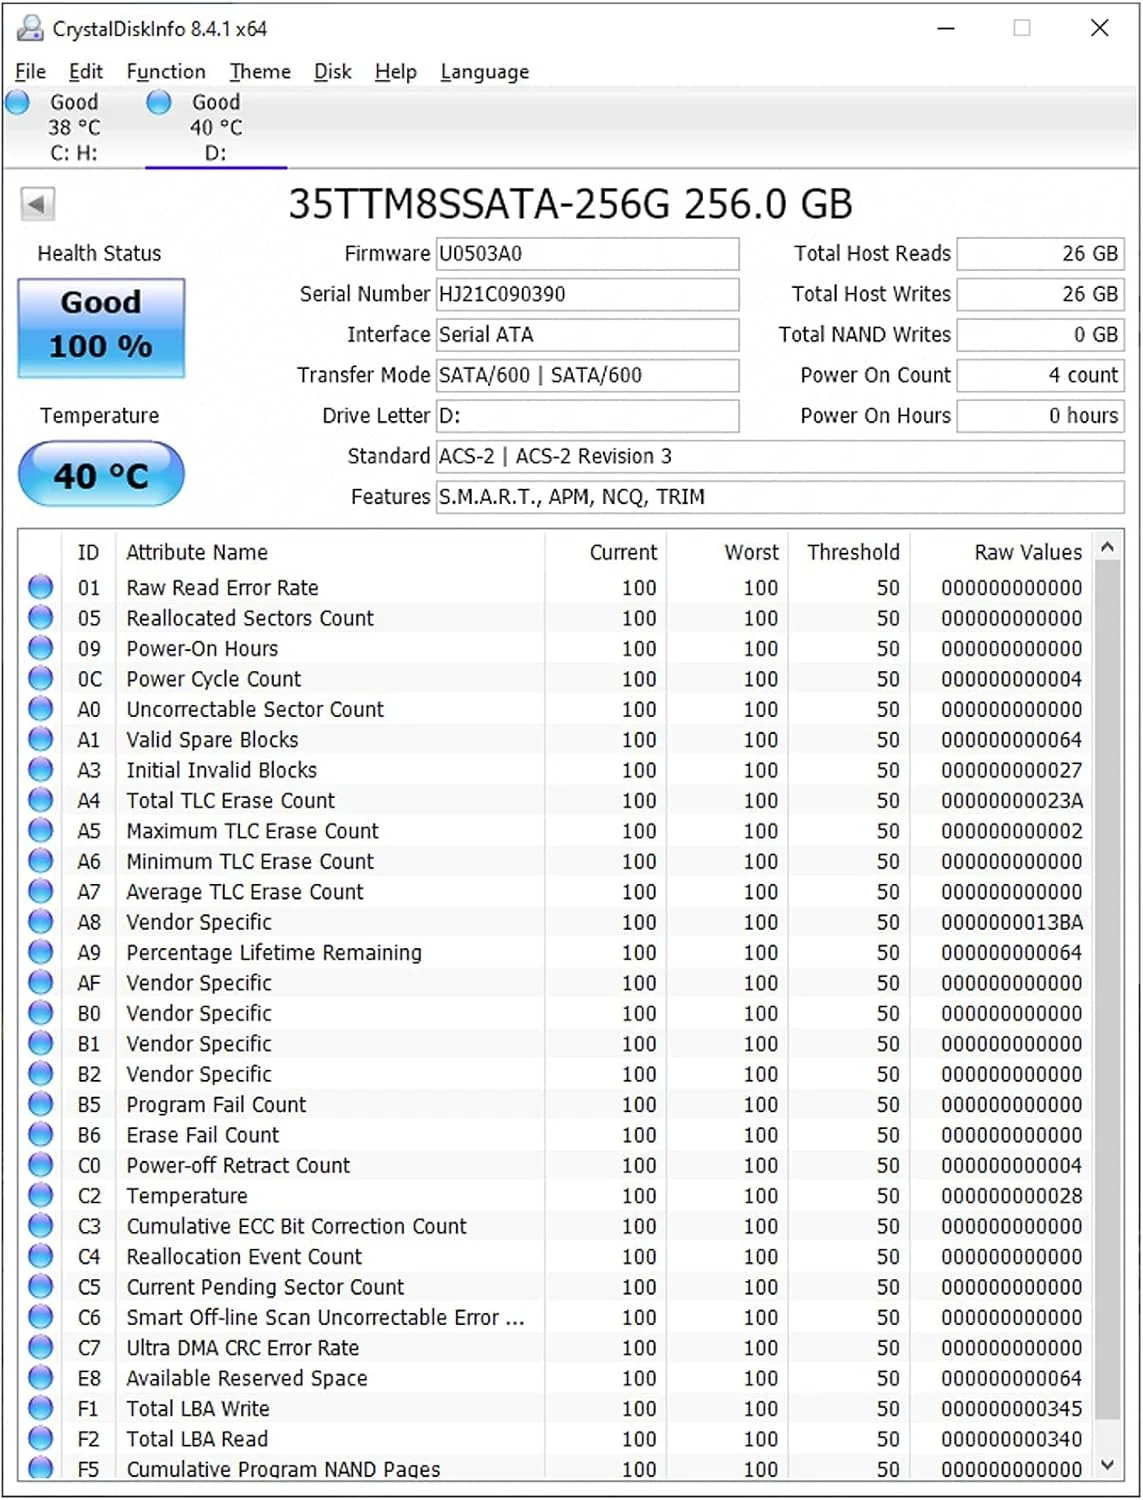Click the health status icon above drive C:
Screen dimensions: 1143x1500
point(16,101)
